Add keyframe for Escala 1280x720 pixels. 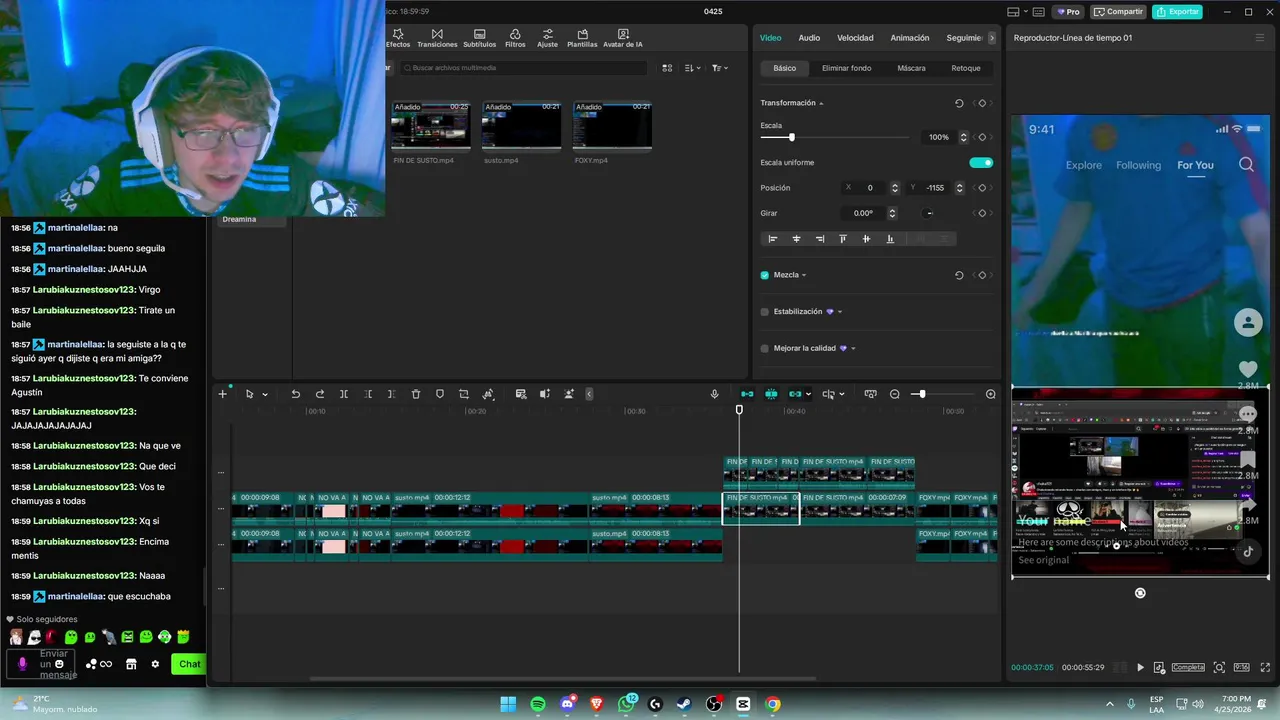(982, 137)
